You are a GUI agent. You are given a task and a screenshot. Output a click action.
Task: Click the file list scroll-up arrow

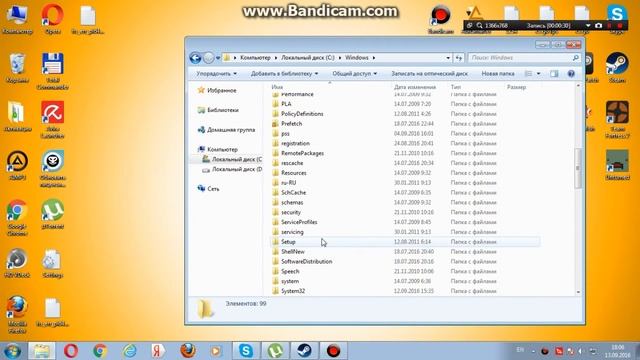[578, 86]
